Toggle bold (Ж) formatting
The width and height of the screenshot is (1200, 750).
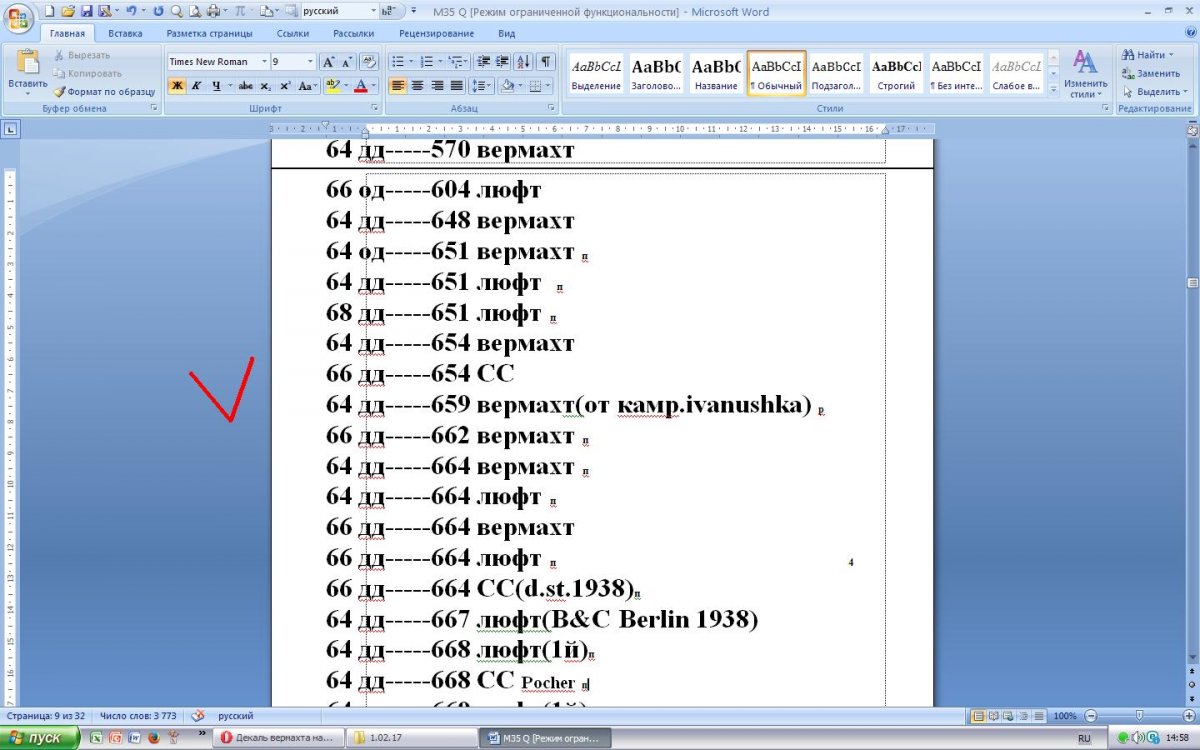click(x=177, y=86)
